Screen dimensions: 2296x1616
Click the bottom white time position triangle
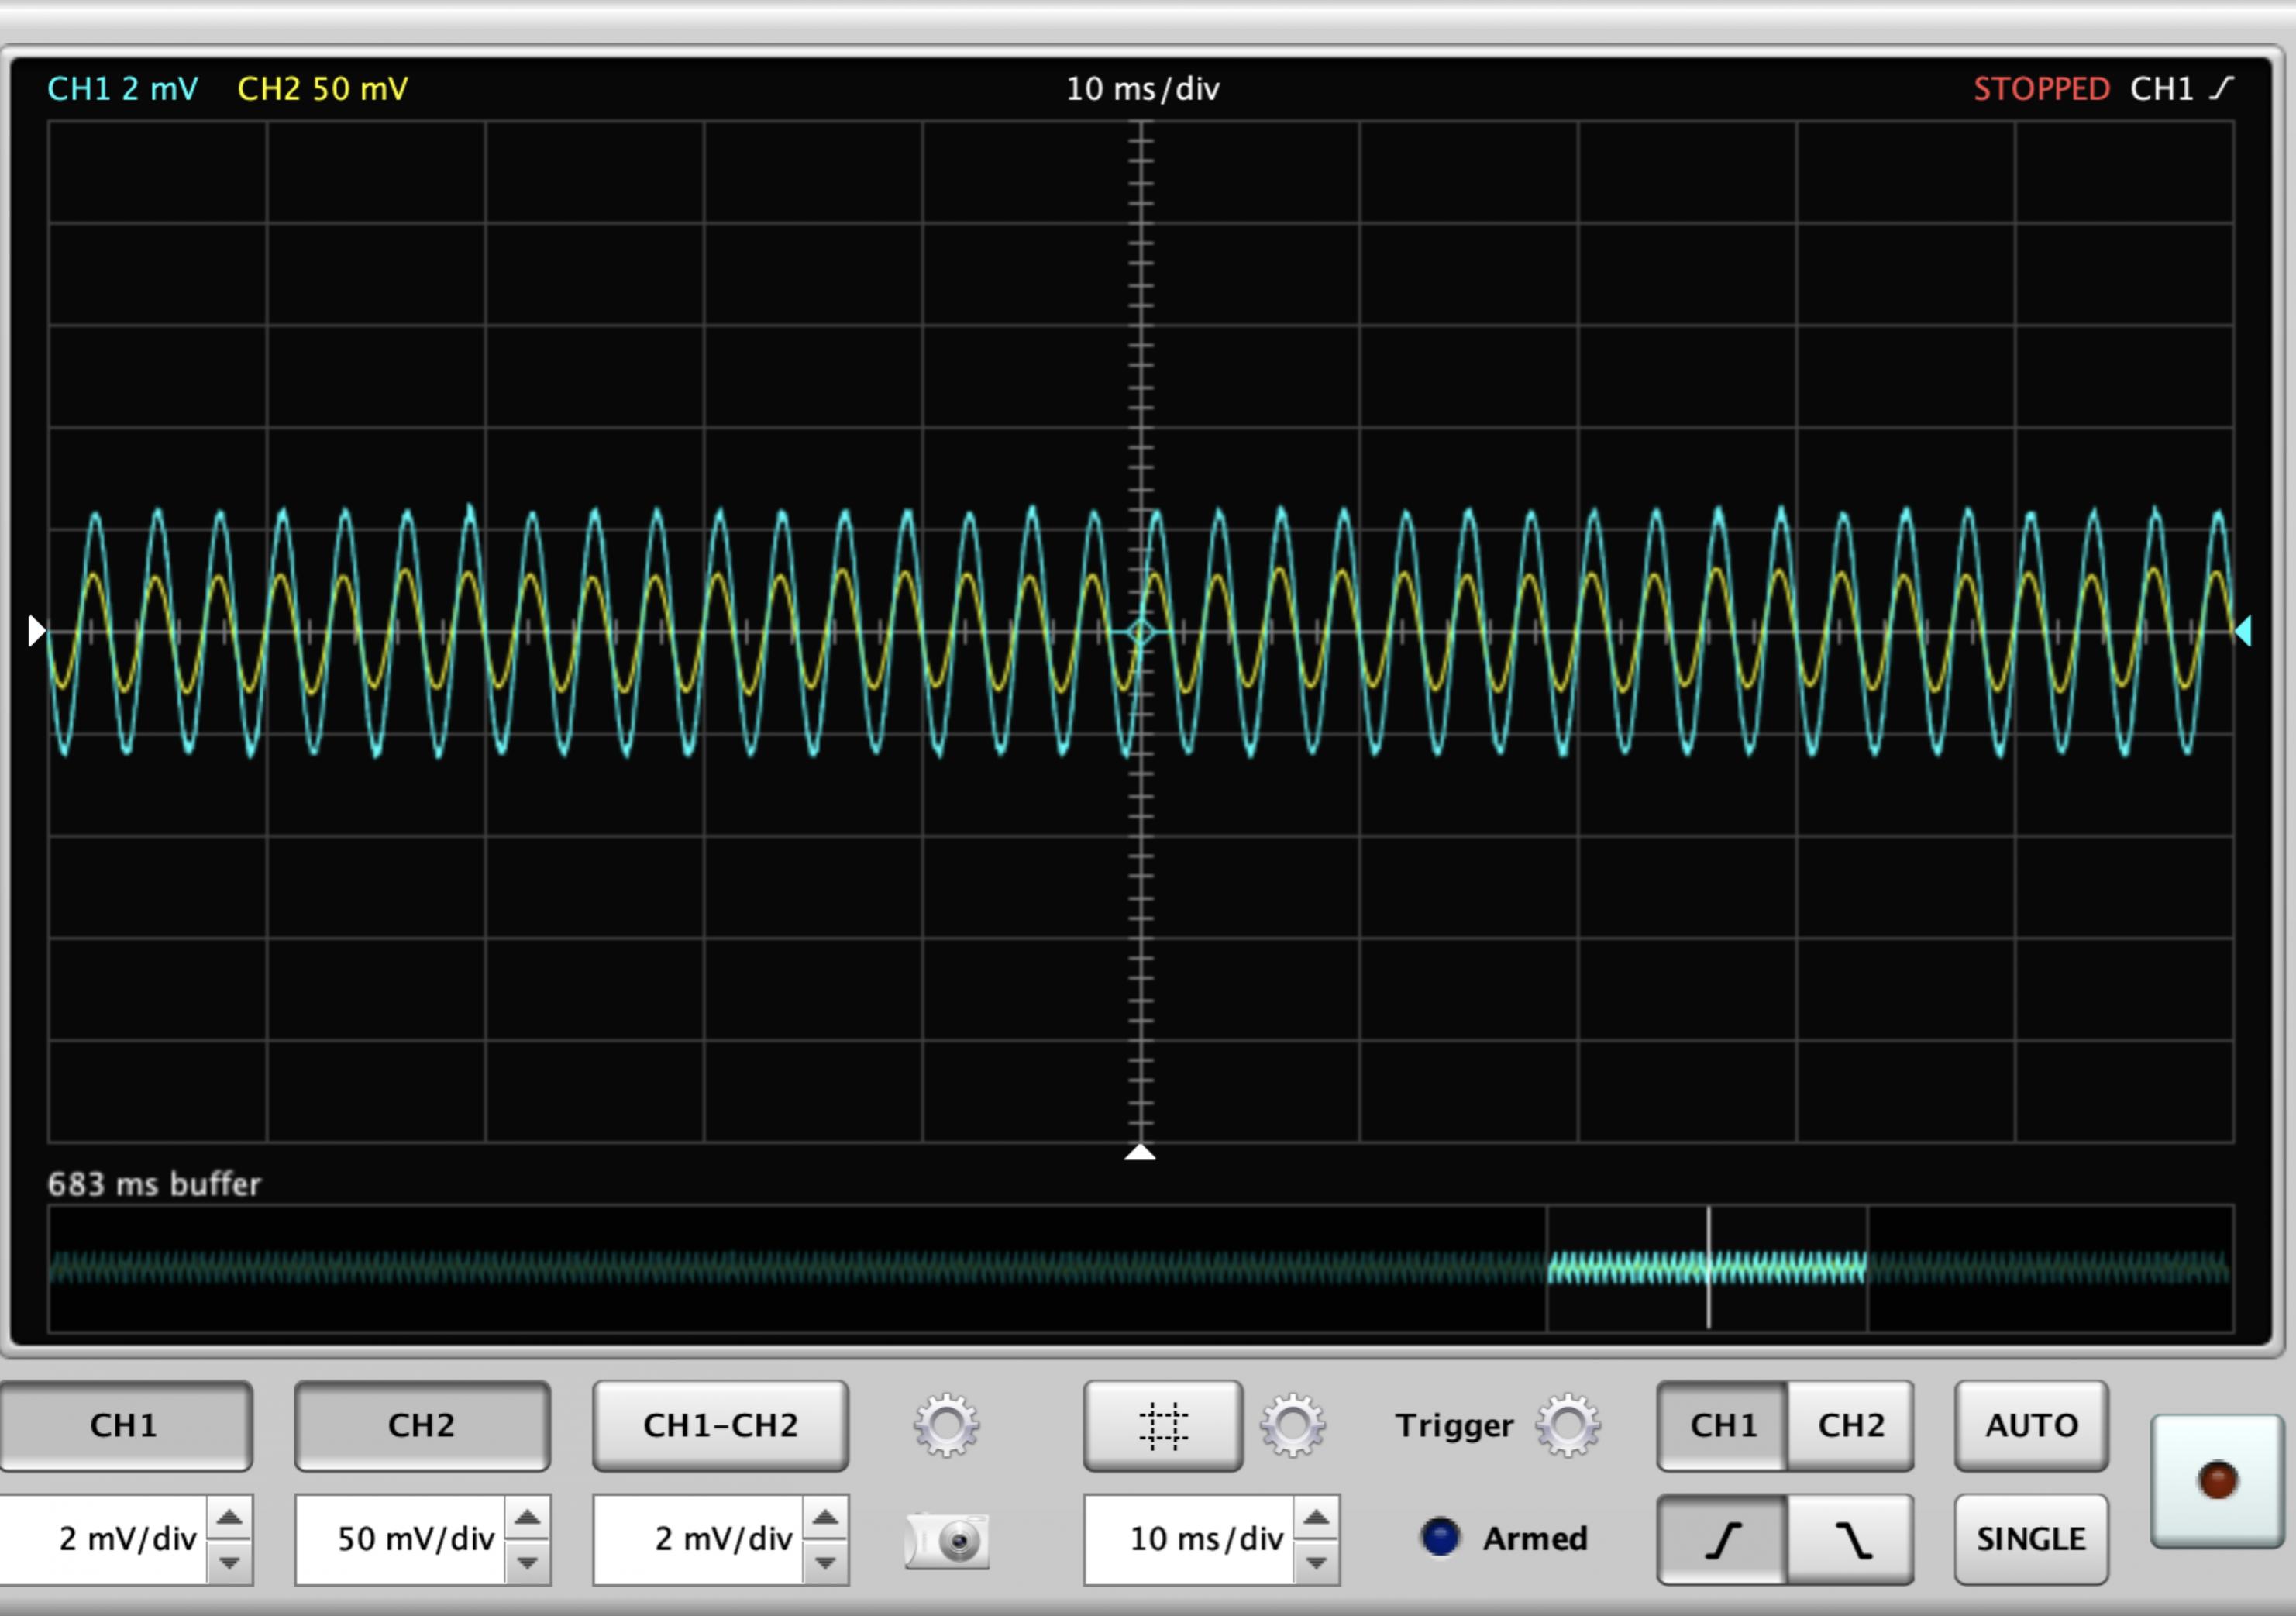(1140, 1152)
